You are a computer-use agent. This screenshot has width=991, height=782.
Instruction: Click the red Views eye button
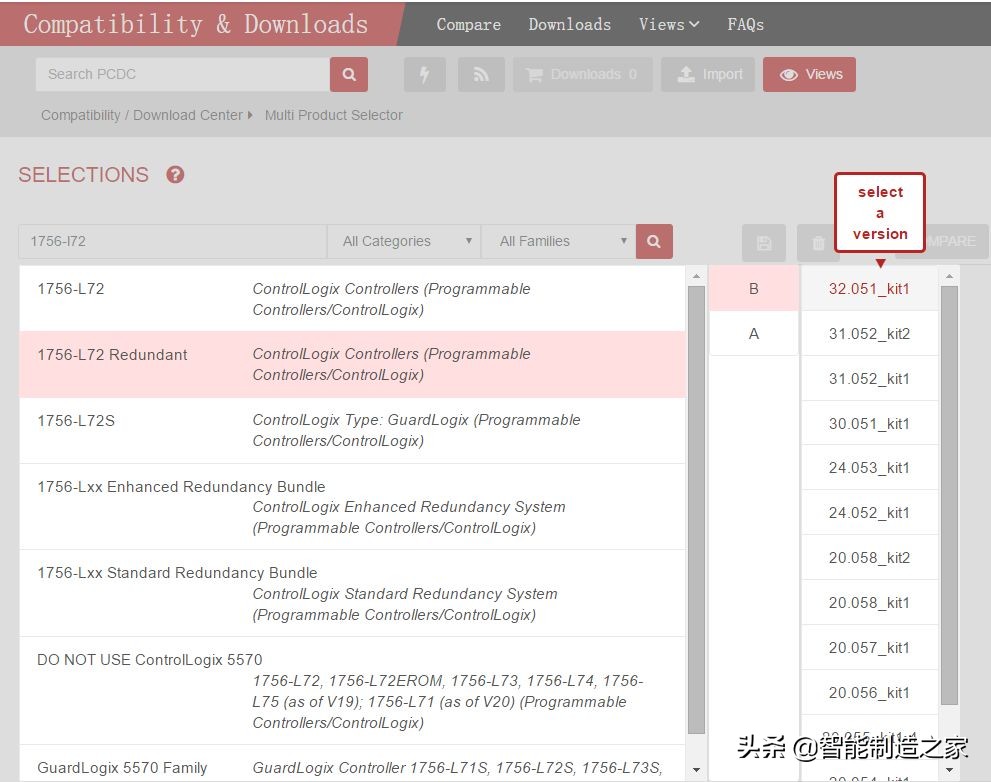point(809,75)
